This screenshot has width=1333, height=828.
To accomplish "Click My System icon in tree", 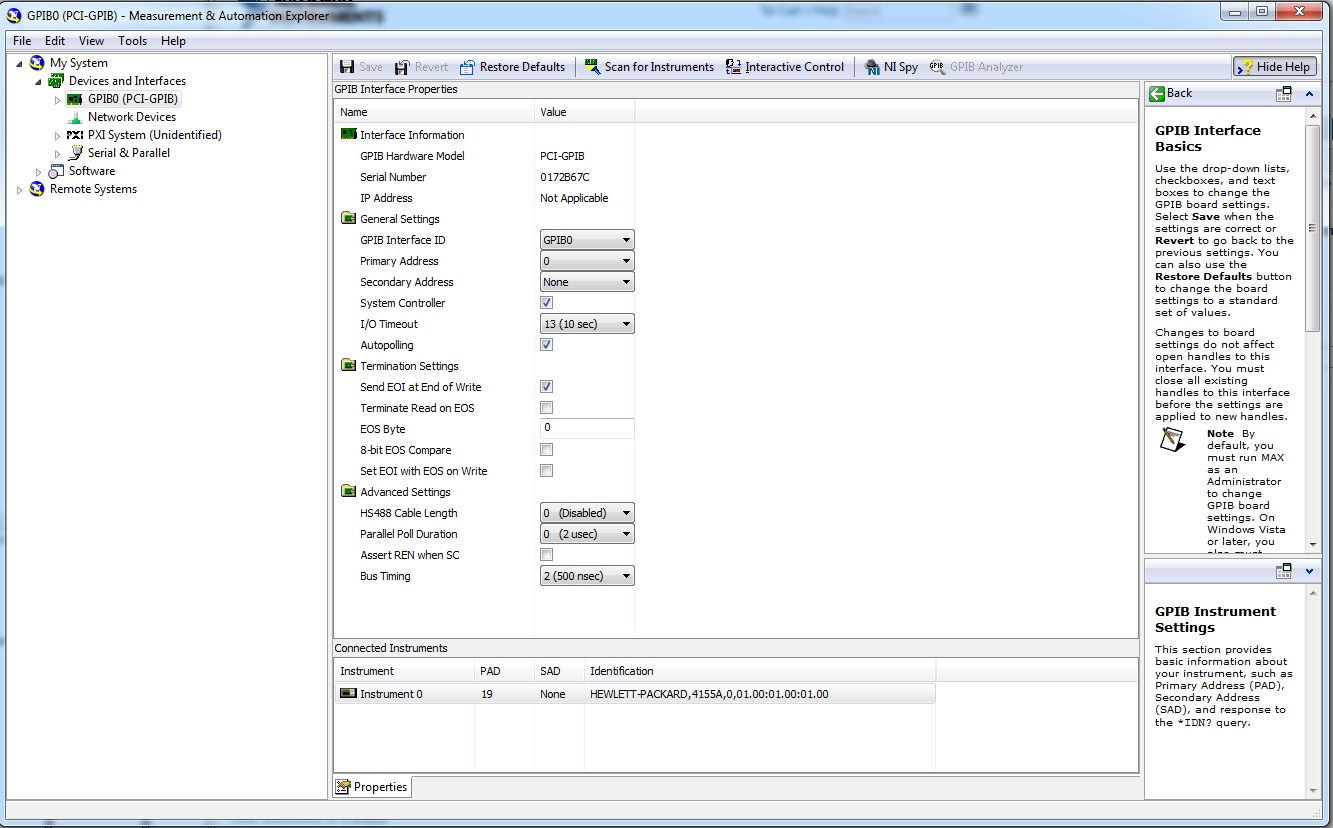I will [x=37, y=63].
